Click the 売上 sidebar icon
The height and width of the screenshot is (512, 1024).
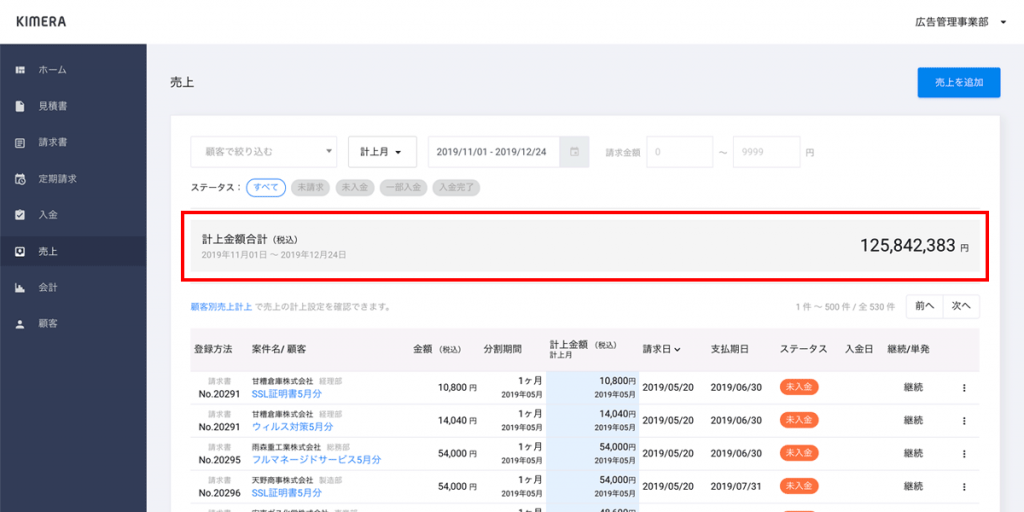[20, 251]
